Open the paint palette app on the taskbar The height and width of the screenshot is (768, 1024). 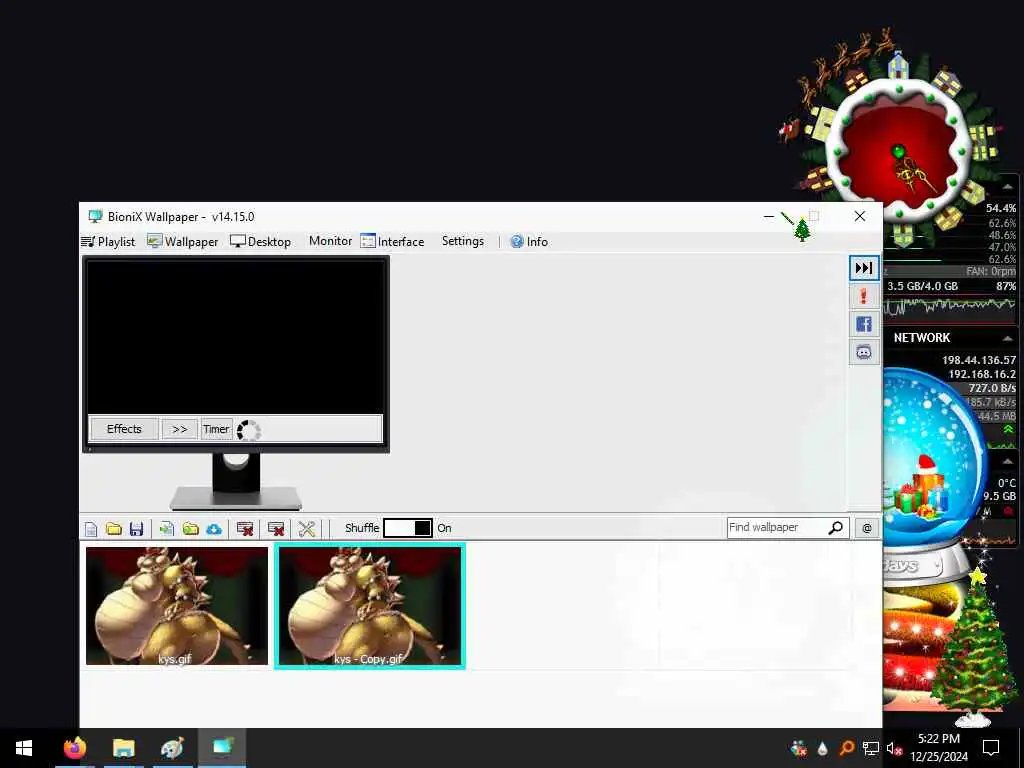coord(172,748)
